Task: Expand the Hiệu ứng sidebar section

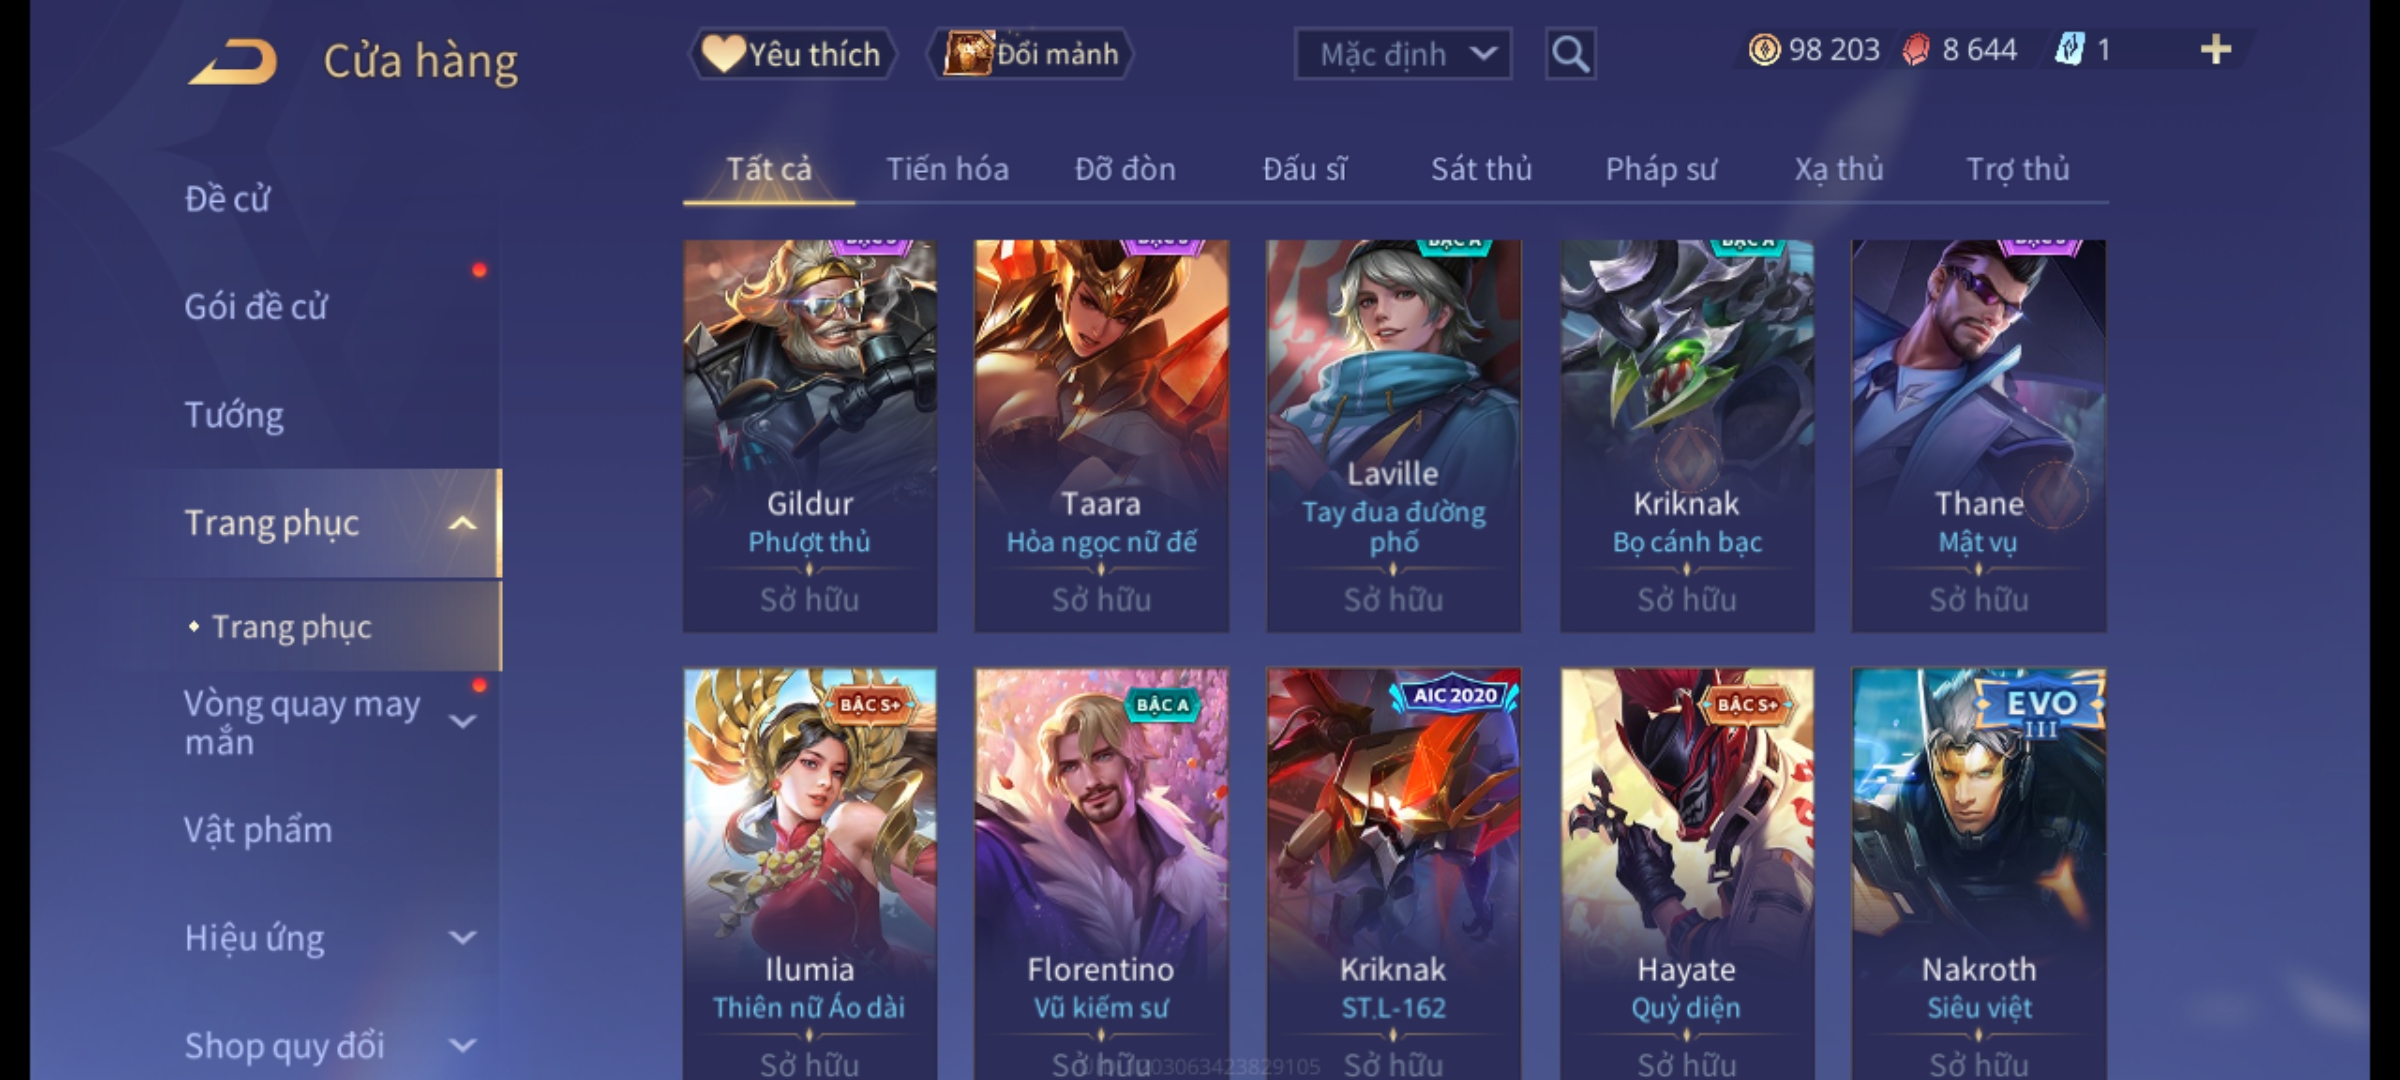Action: point(462,938)
